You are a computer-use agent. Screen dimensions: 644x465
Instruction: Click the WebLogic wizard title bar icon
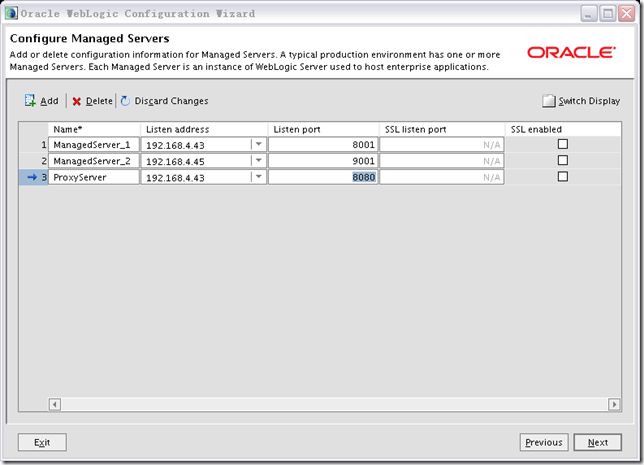tap(11, 13)
